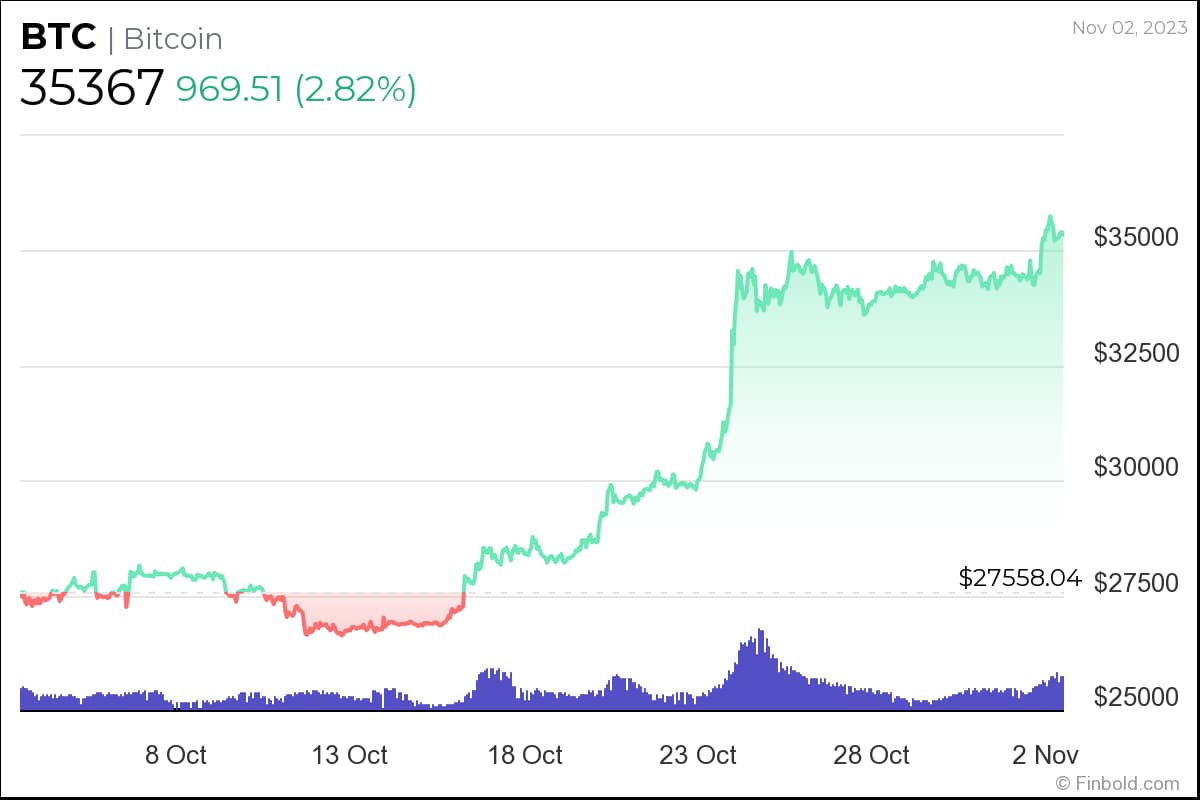Select the $32500 price axis label
The image size is (1200, 800).
pyautogui.click(x=1135, y=352)
